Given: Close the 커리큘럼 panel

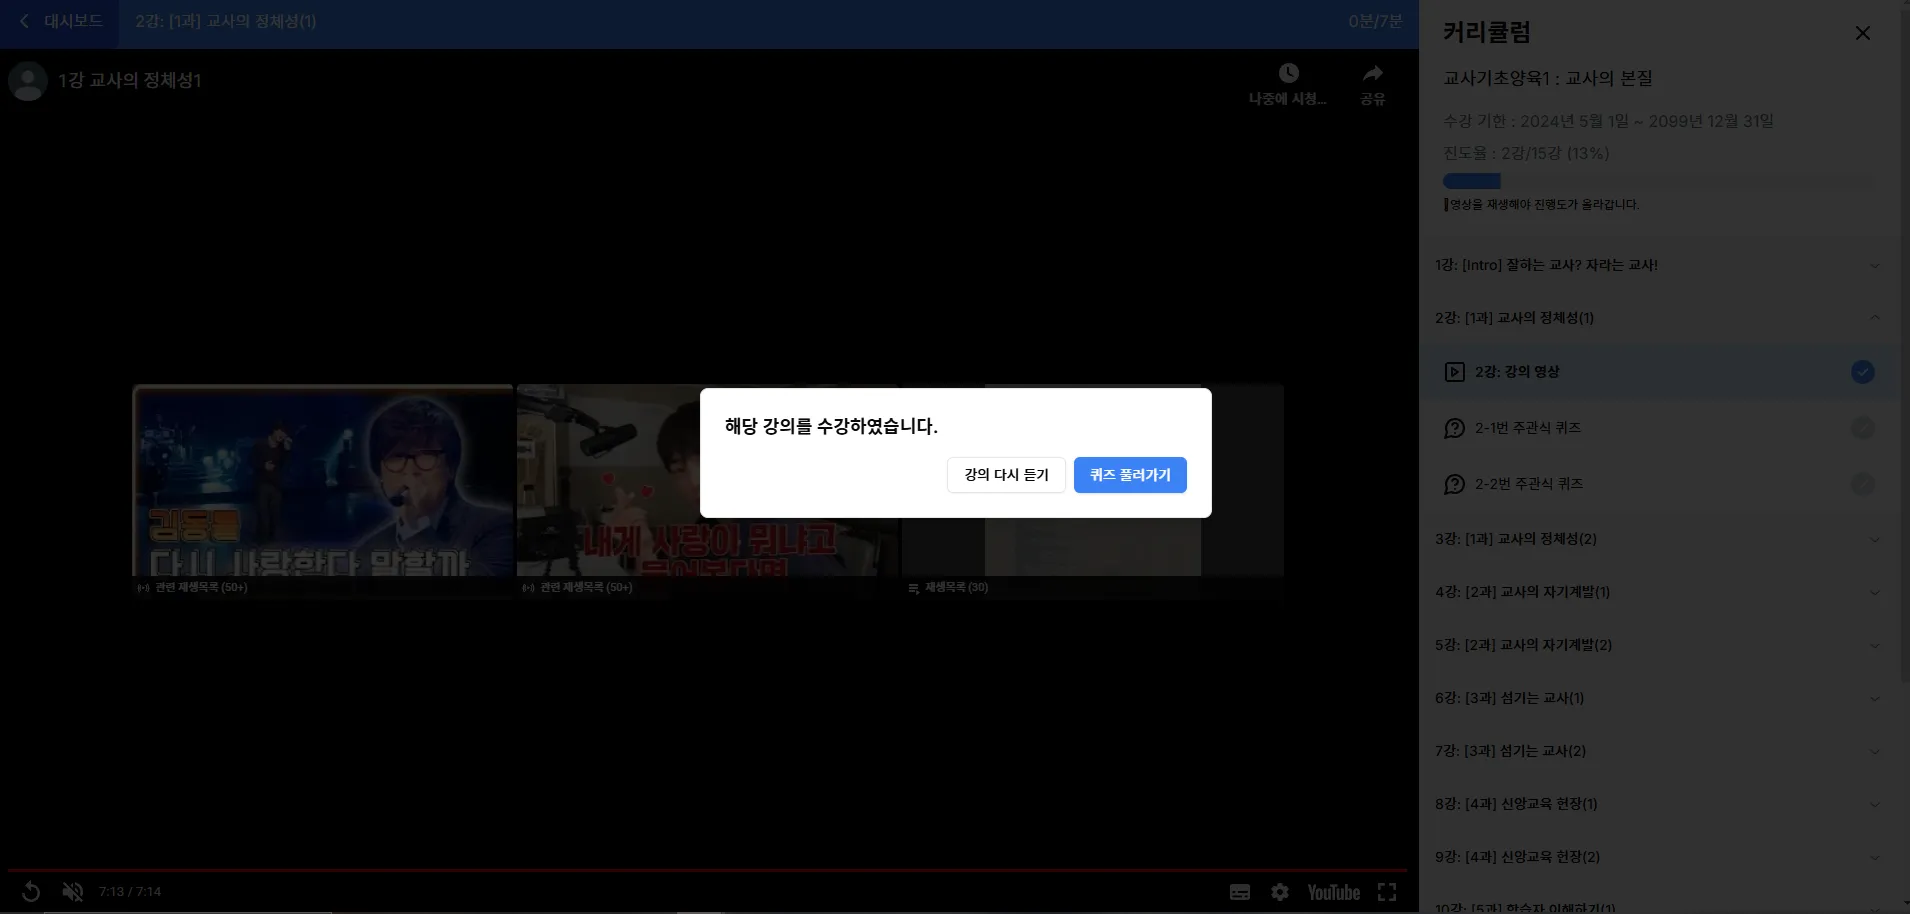Looking at the screenshot, I should [1862, 33].
